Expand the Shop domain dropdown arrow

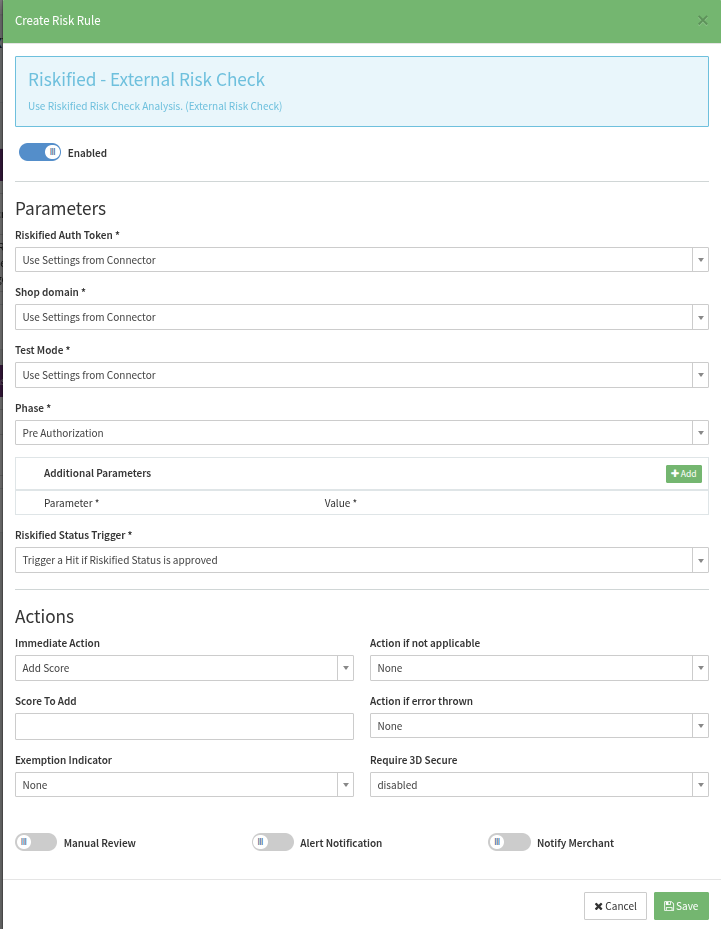coord(700,317)
